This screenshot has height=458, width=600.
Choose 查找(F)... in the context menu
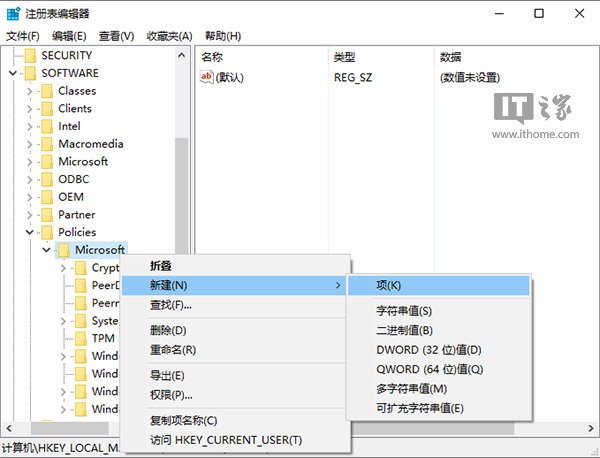tap(236, 305)
